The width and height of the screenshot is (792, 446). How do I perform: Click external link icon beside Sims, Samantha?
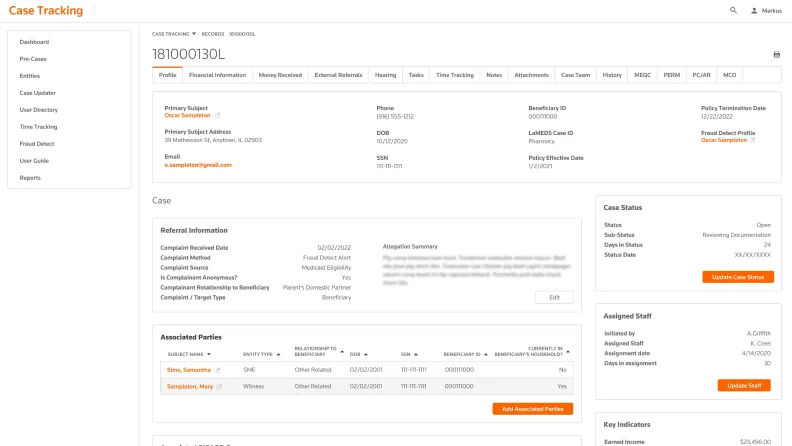coord(217,370)
